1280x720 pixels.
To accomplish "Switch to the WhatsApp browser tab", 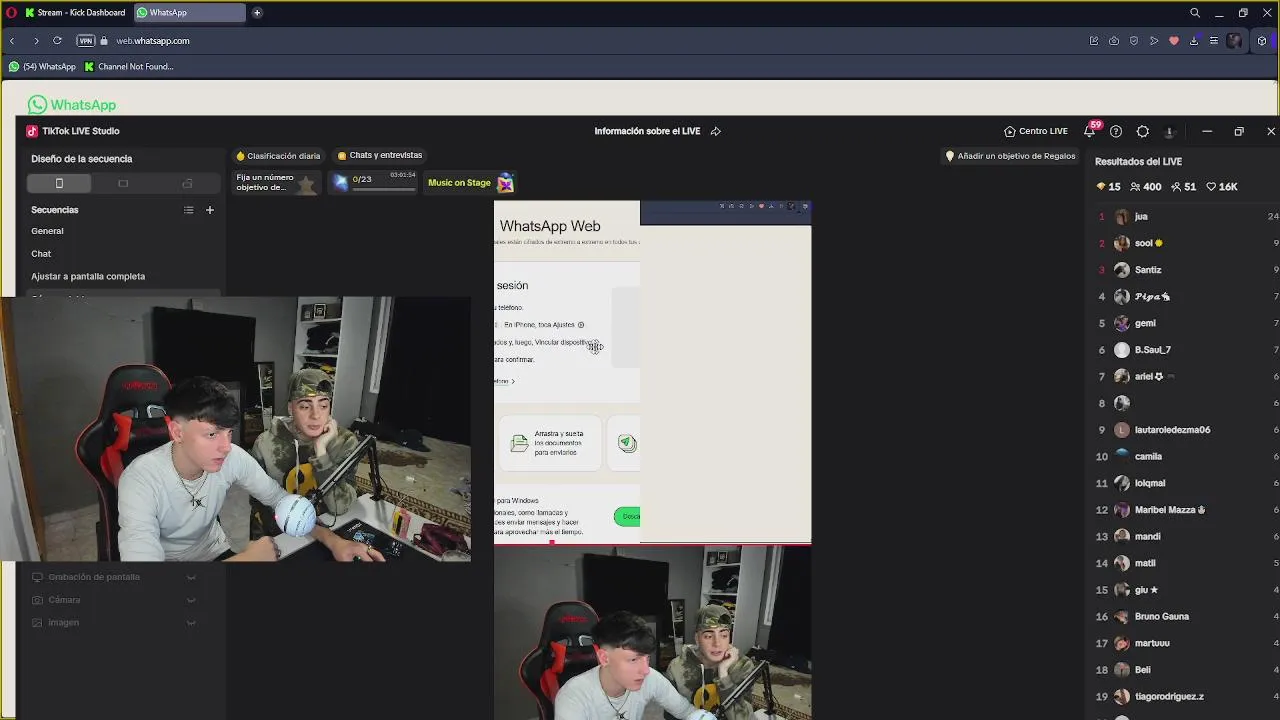I will (x=190, y=13).
